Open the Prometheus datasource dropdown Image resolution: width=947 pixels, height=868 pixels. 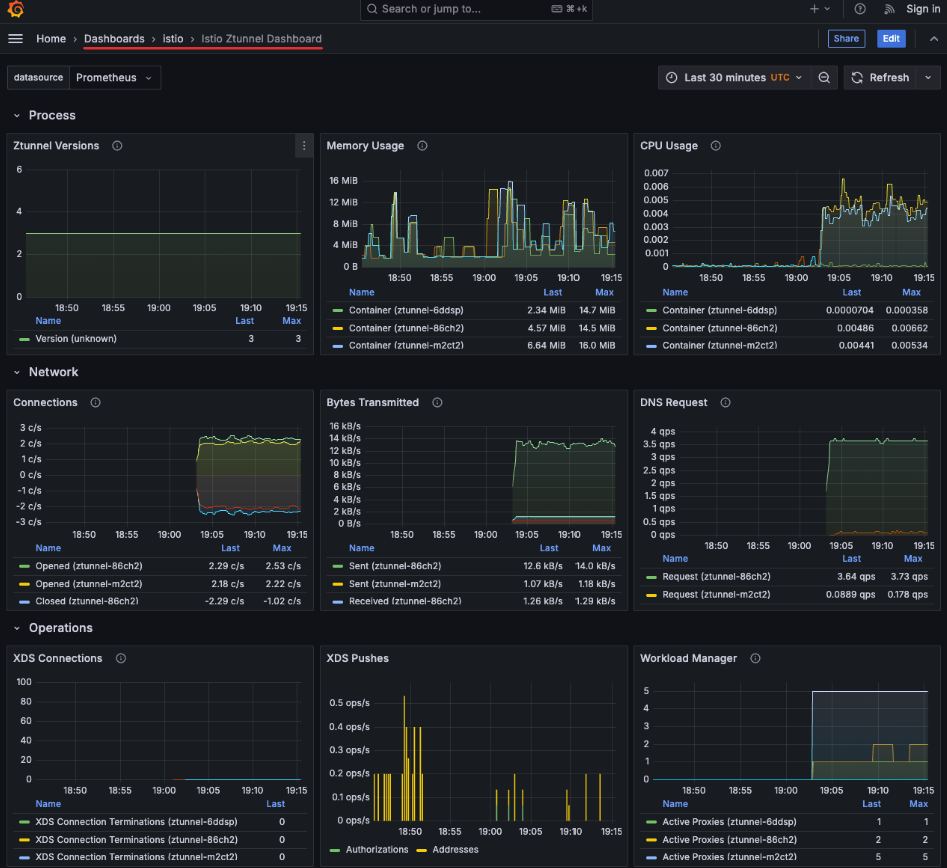click(115, 78)
